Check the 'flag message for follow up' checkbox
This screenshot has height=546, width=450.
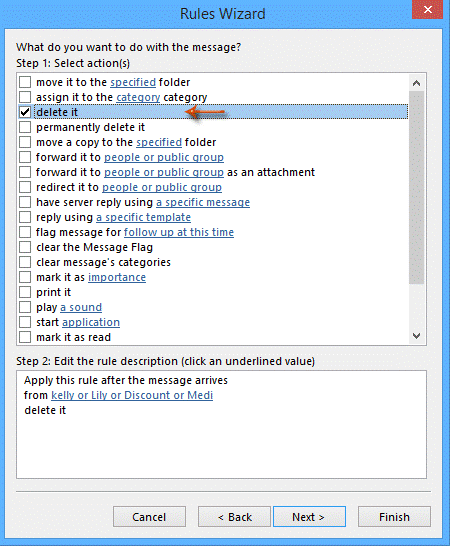pos(25,232)
